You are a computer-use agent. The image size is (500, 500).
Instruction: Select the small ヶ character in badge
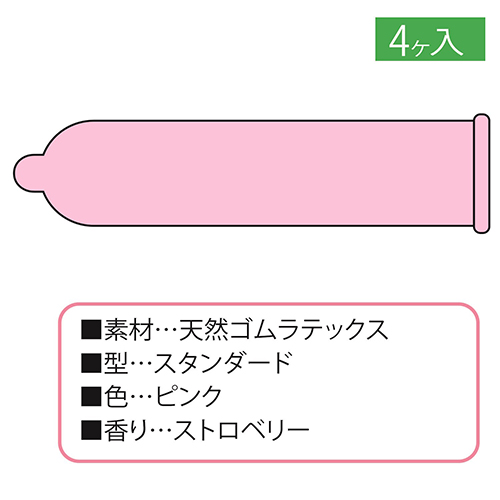pos(419,49)
